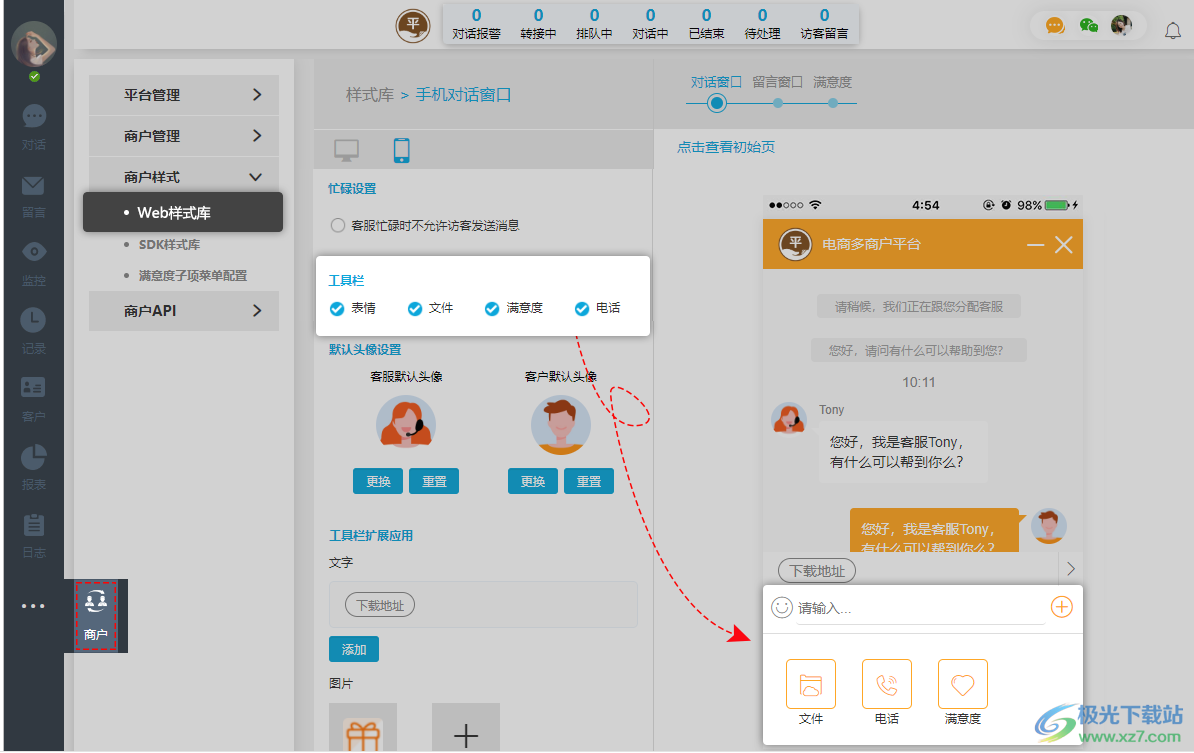This screenshot has width=1194, height=753.
Task: Select the 客服忙碌时不允许访客发送消息 radio button
Action: [x=337, y=225]
